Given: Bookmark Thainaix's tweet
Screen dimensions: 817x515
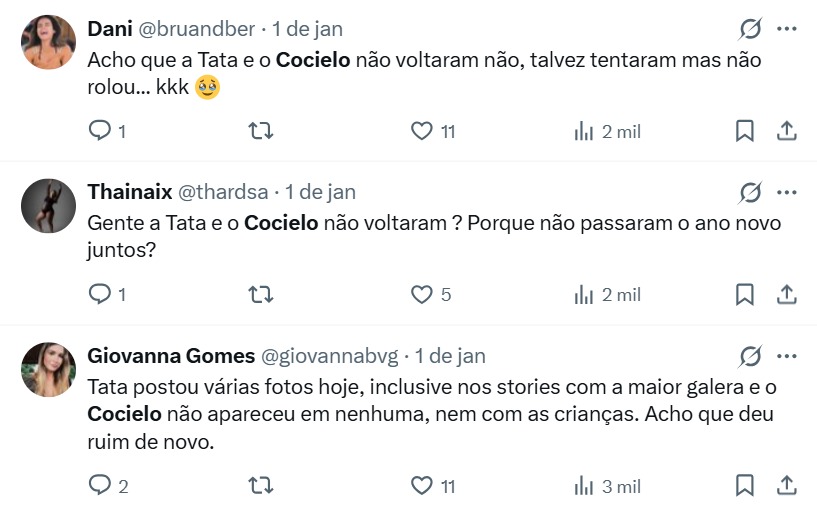Looking at the screenshot, I should [745, 295].
